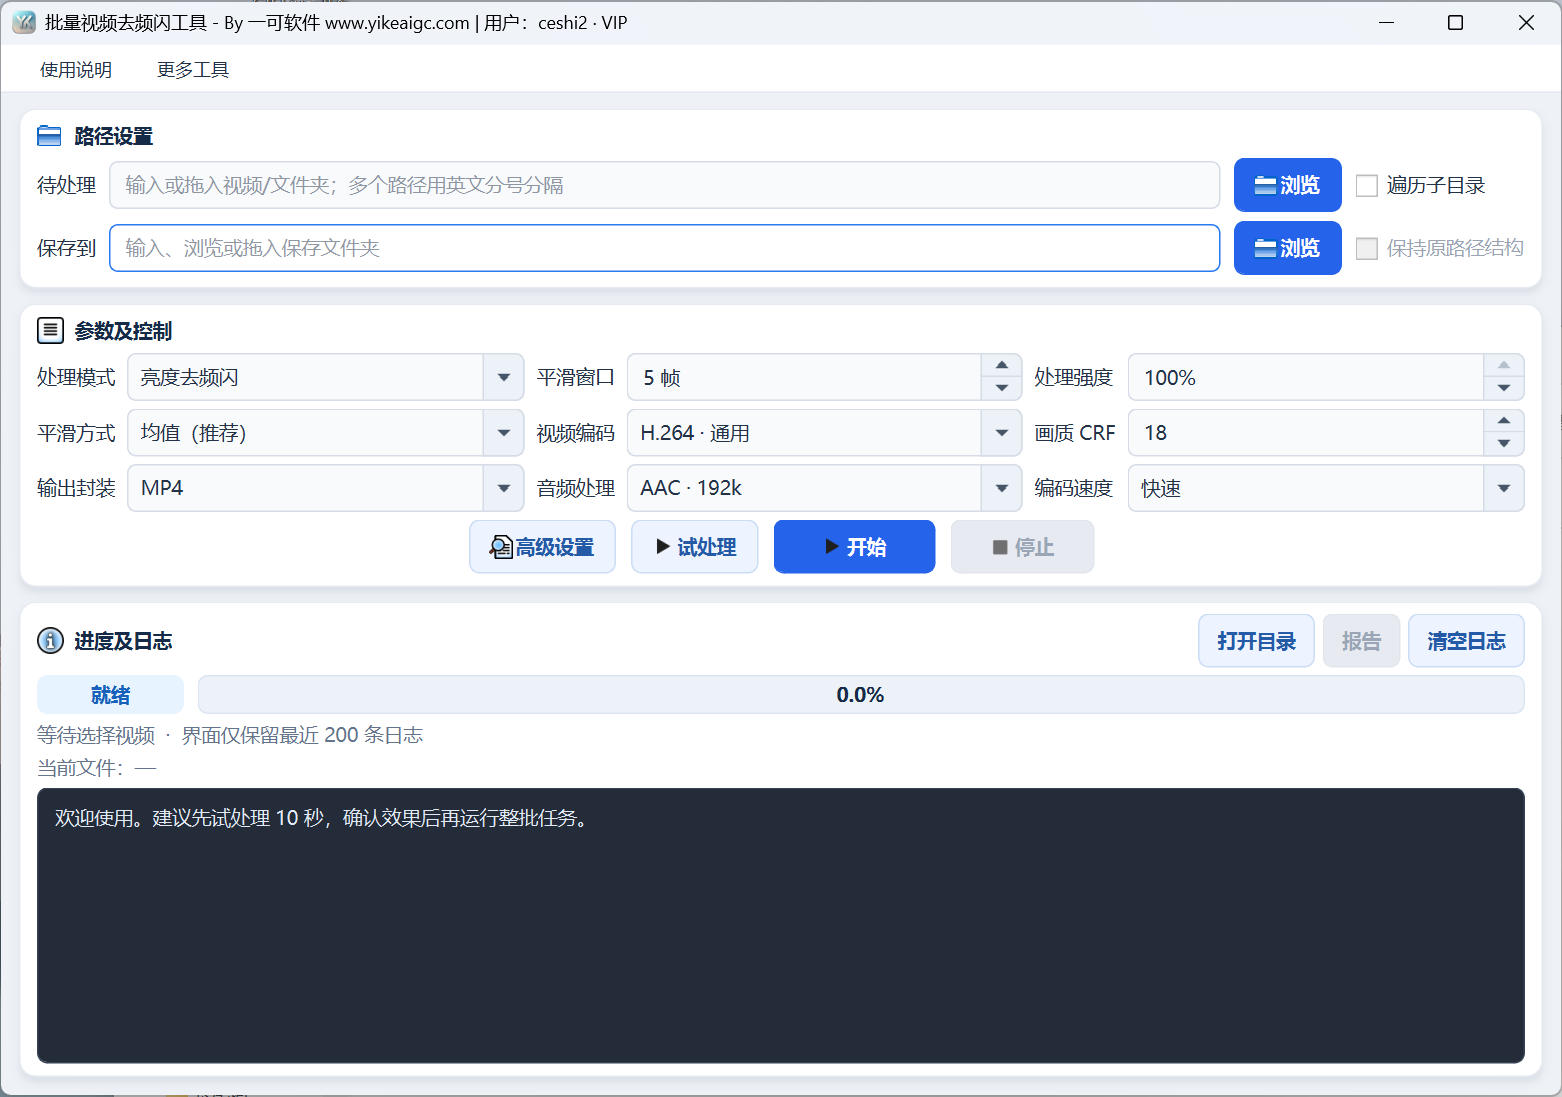Click inside the dark log output area
1562x1097 pixels.
click(x=781, y=925)
